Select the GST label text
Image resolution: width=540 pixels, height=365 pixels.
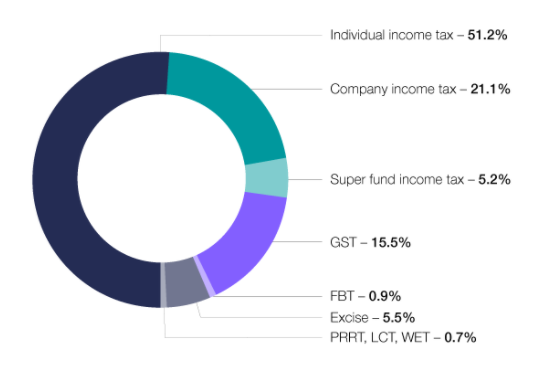[343, 242]
